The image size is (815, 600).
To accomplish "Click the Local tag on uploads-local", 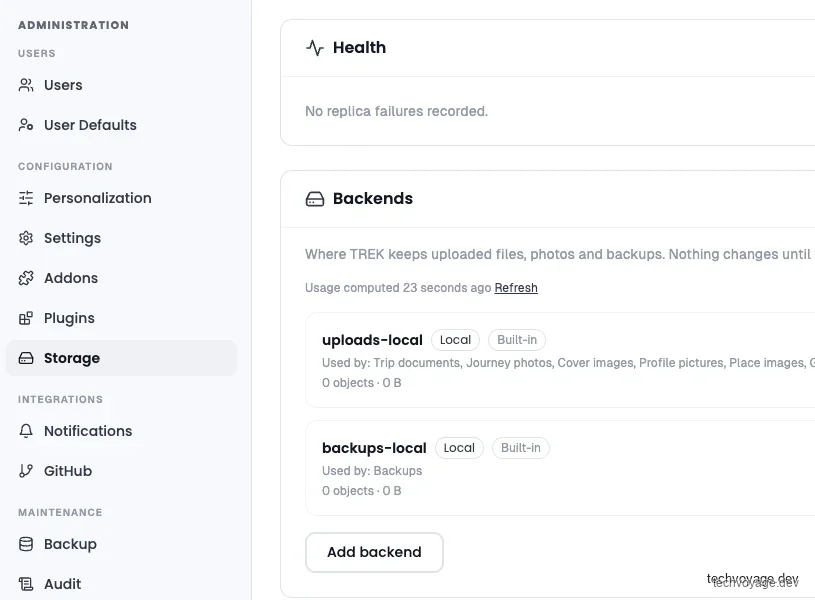I will click(x=455, y=340).
